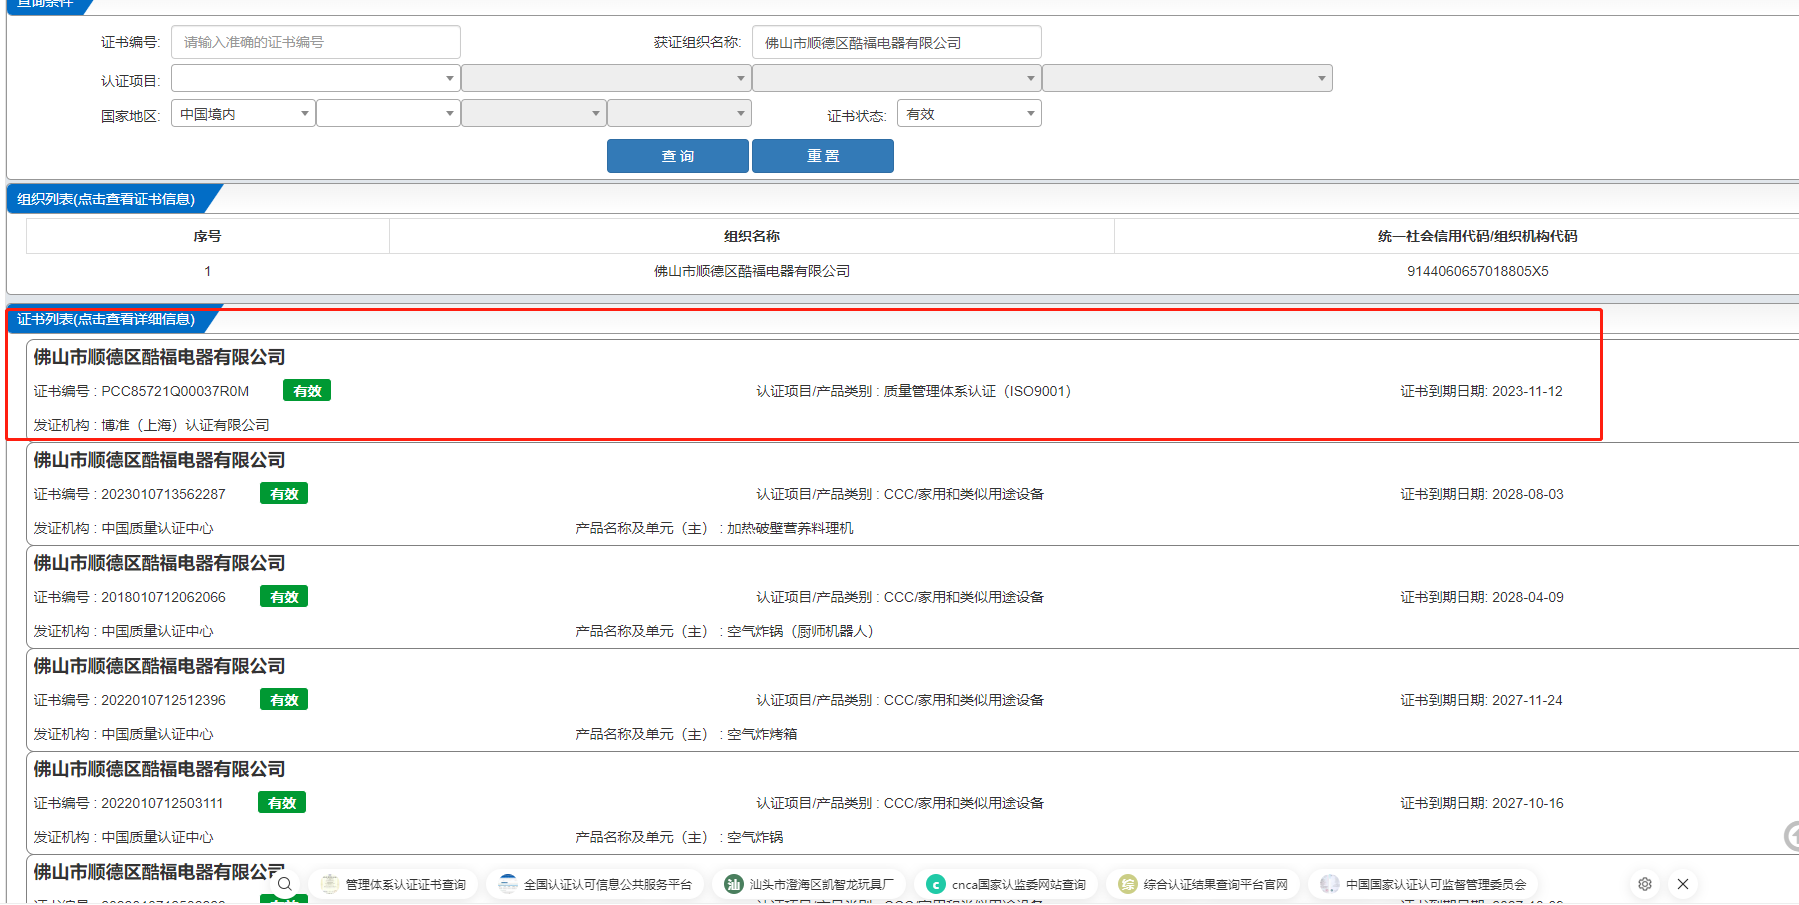
Task: Open the empty dropdown right of 中国境内
Action: coord(388,114)
